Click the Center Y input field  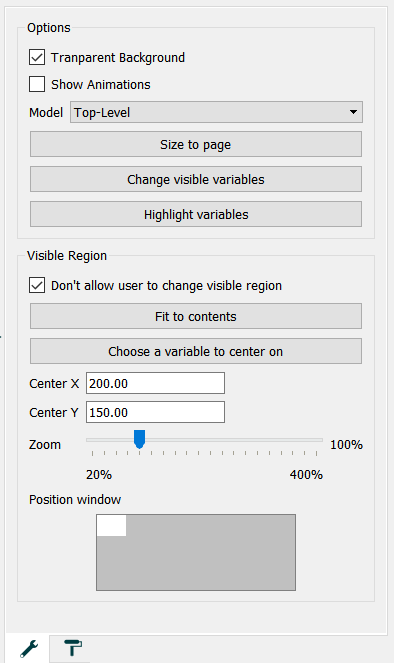155,412
